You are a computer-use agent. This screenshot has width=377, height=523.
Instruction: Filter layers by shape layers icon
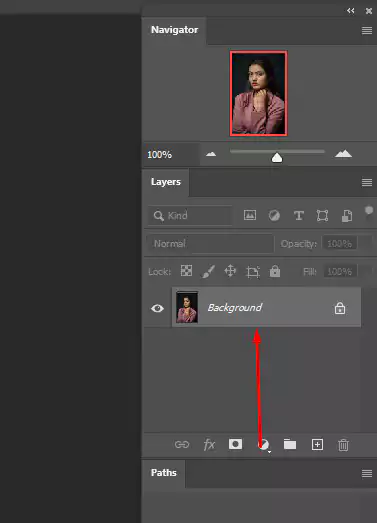322,215
